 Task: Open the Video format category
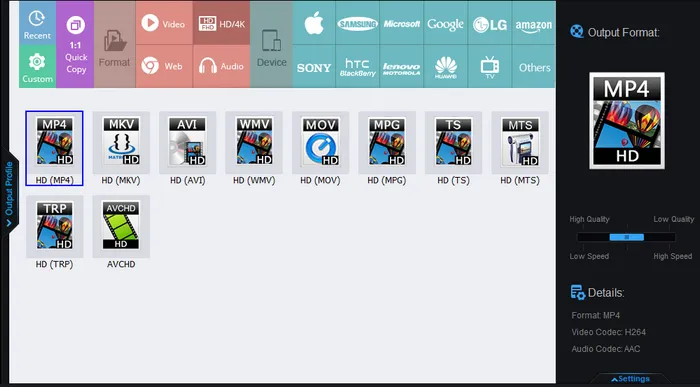(164, 23)
